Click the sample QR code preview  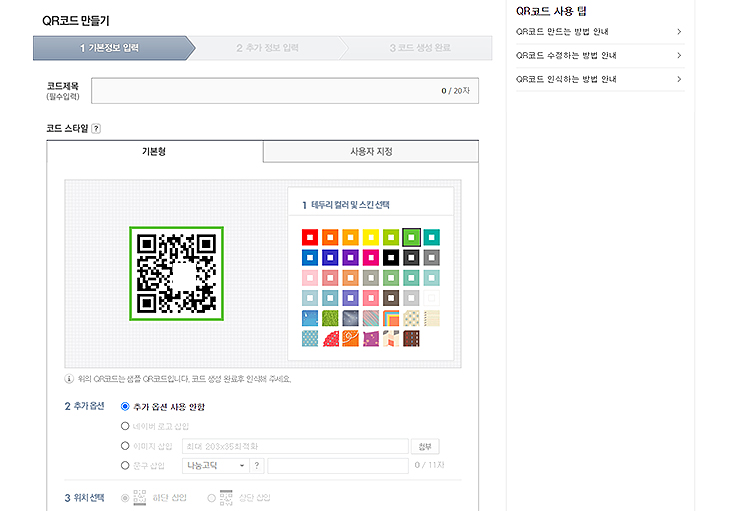coord(177,274)
